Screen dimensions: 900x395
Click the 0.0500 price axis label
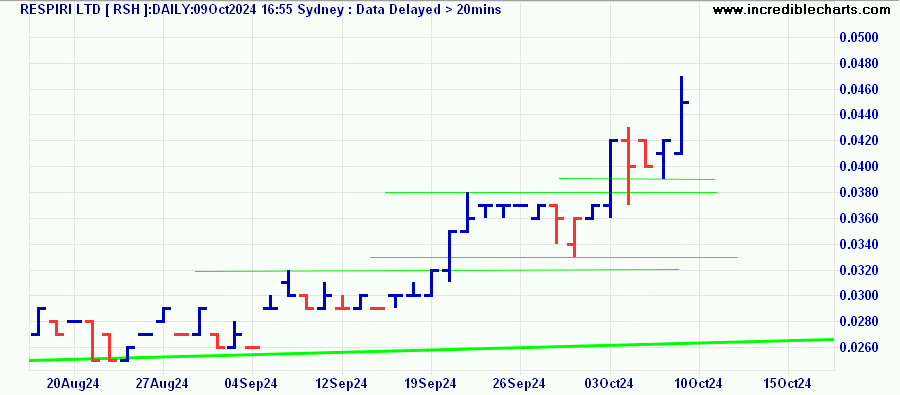[859, 38]
